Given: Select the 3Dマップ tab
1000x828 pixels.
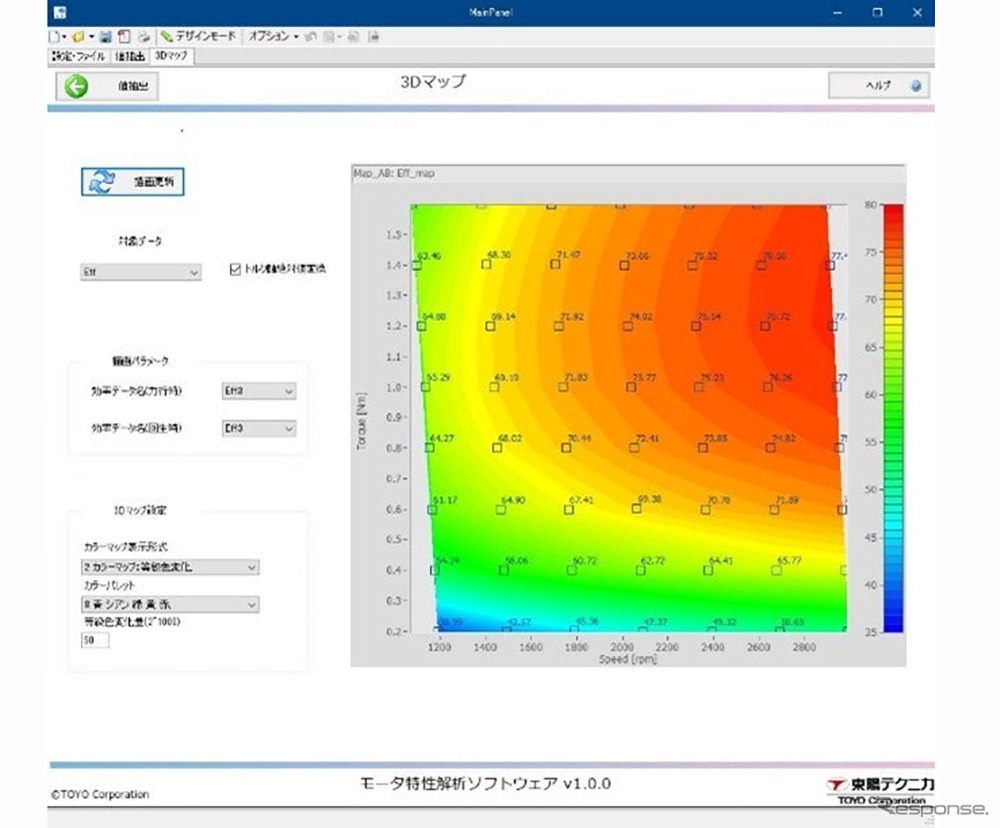Looking at the screenshot, I should click(172, 56).
